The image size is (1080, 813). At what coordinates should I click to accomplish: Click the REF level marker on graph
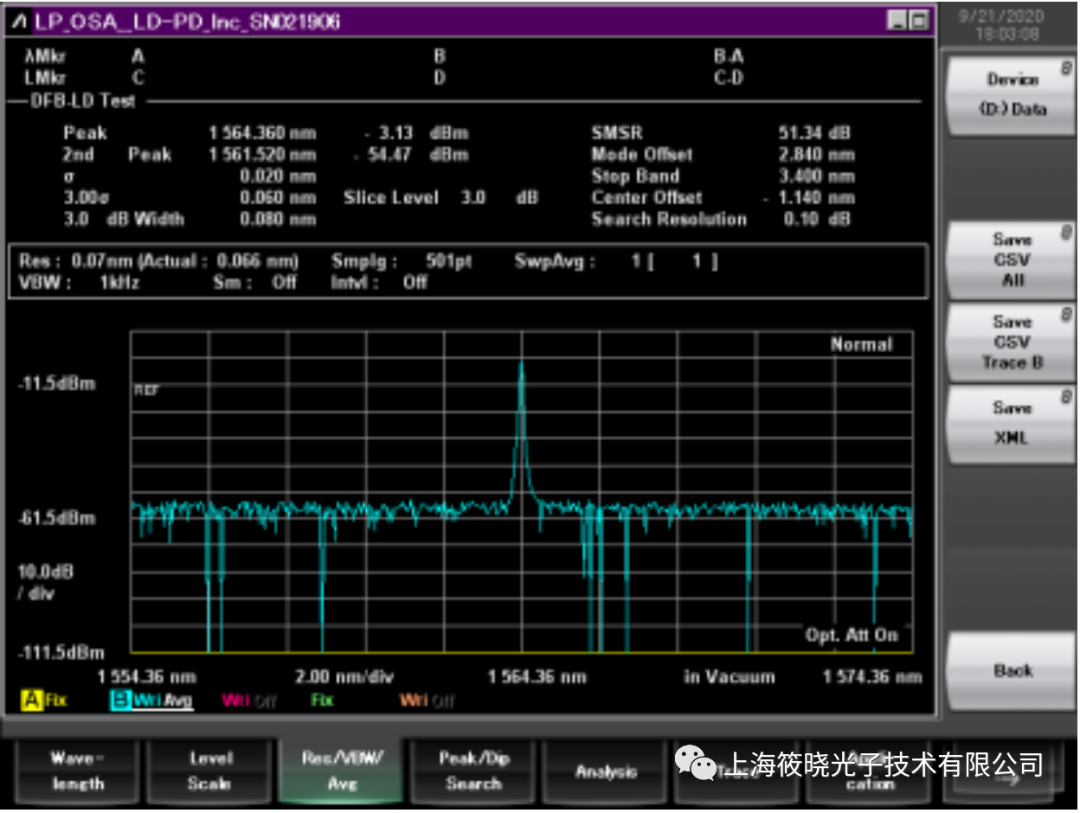[x=145, y=390]
